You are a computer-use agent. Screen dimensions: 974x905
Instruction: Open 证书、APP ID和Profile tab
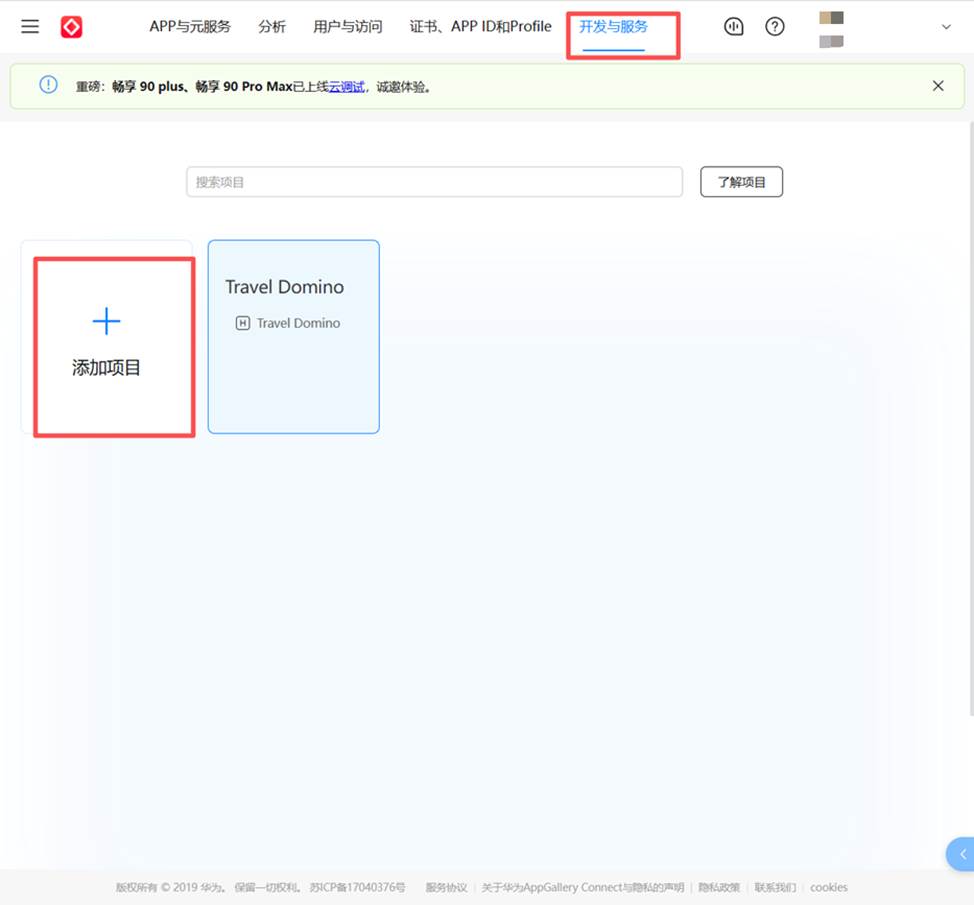click(x=480, y=27)
